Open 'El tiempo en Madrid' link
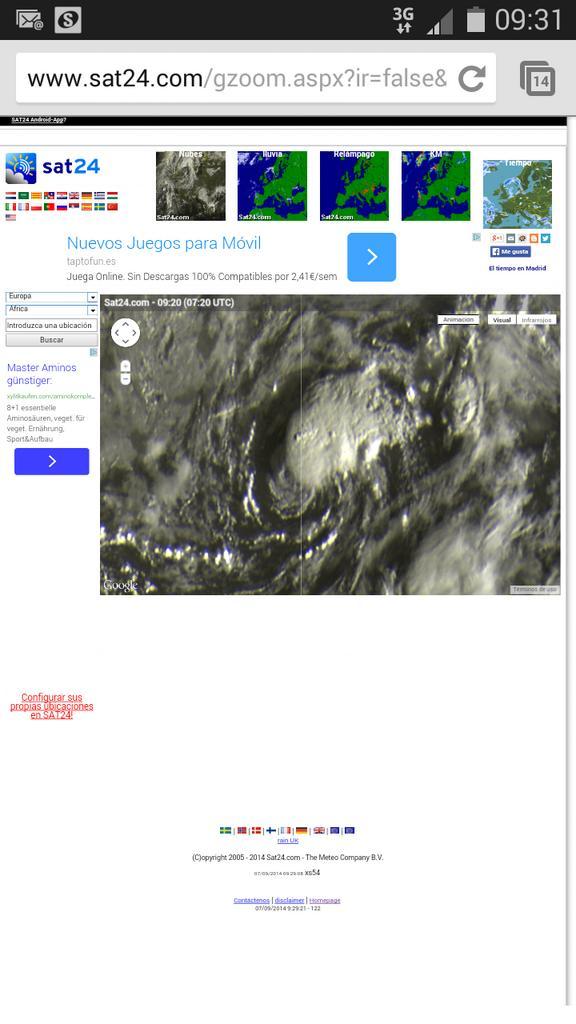 517,268
